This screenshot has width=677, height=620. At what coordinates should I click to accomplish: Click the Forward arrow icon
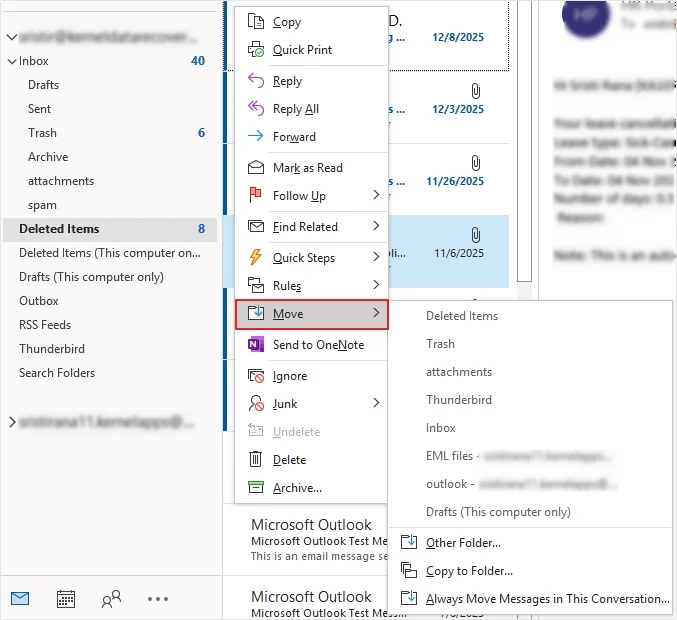click(x=256, y=137)
